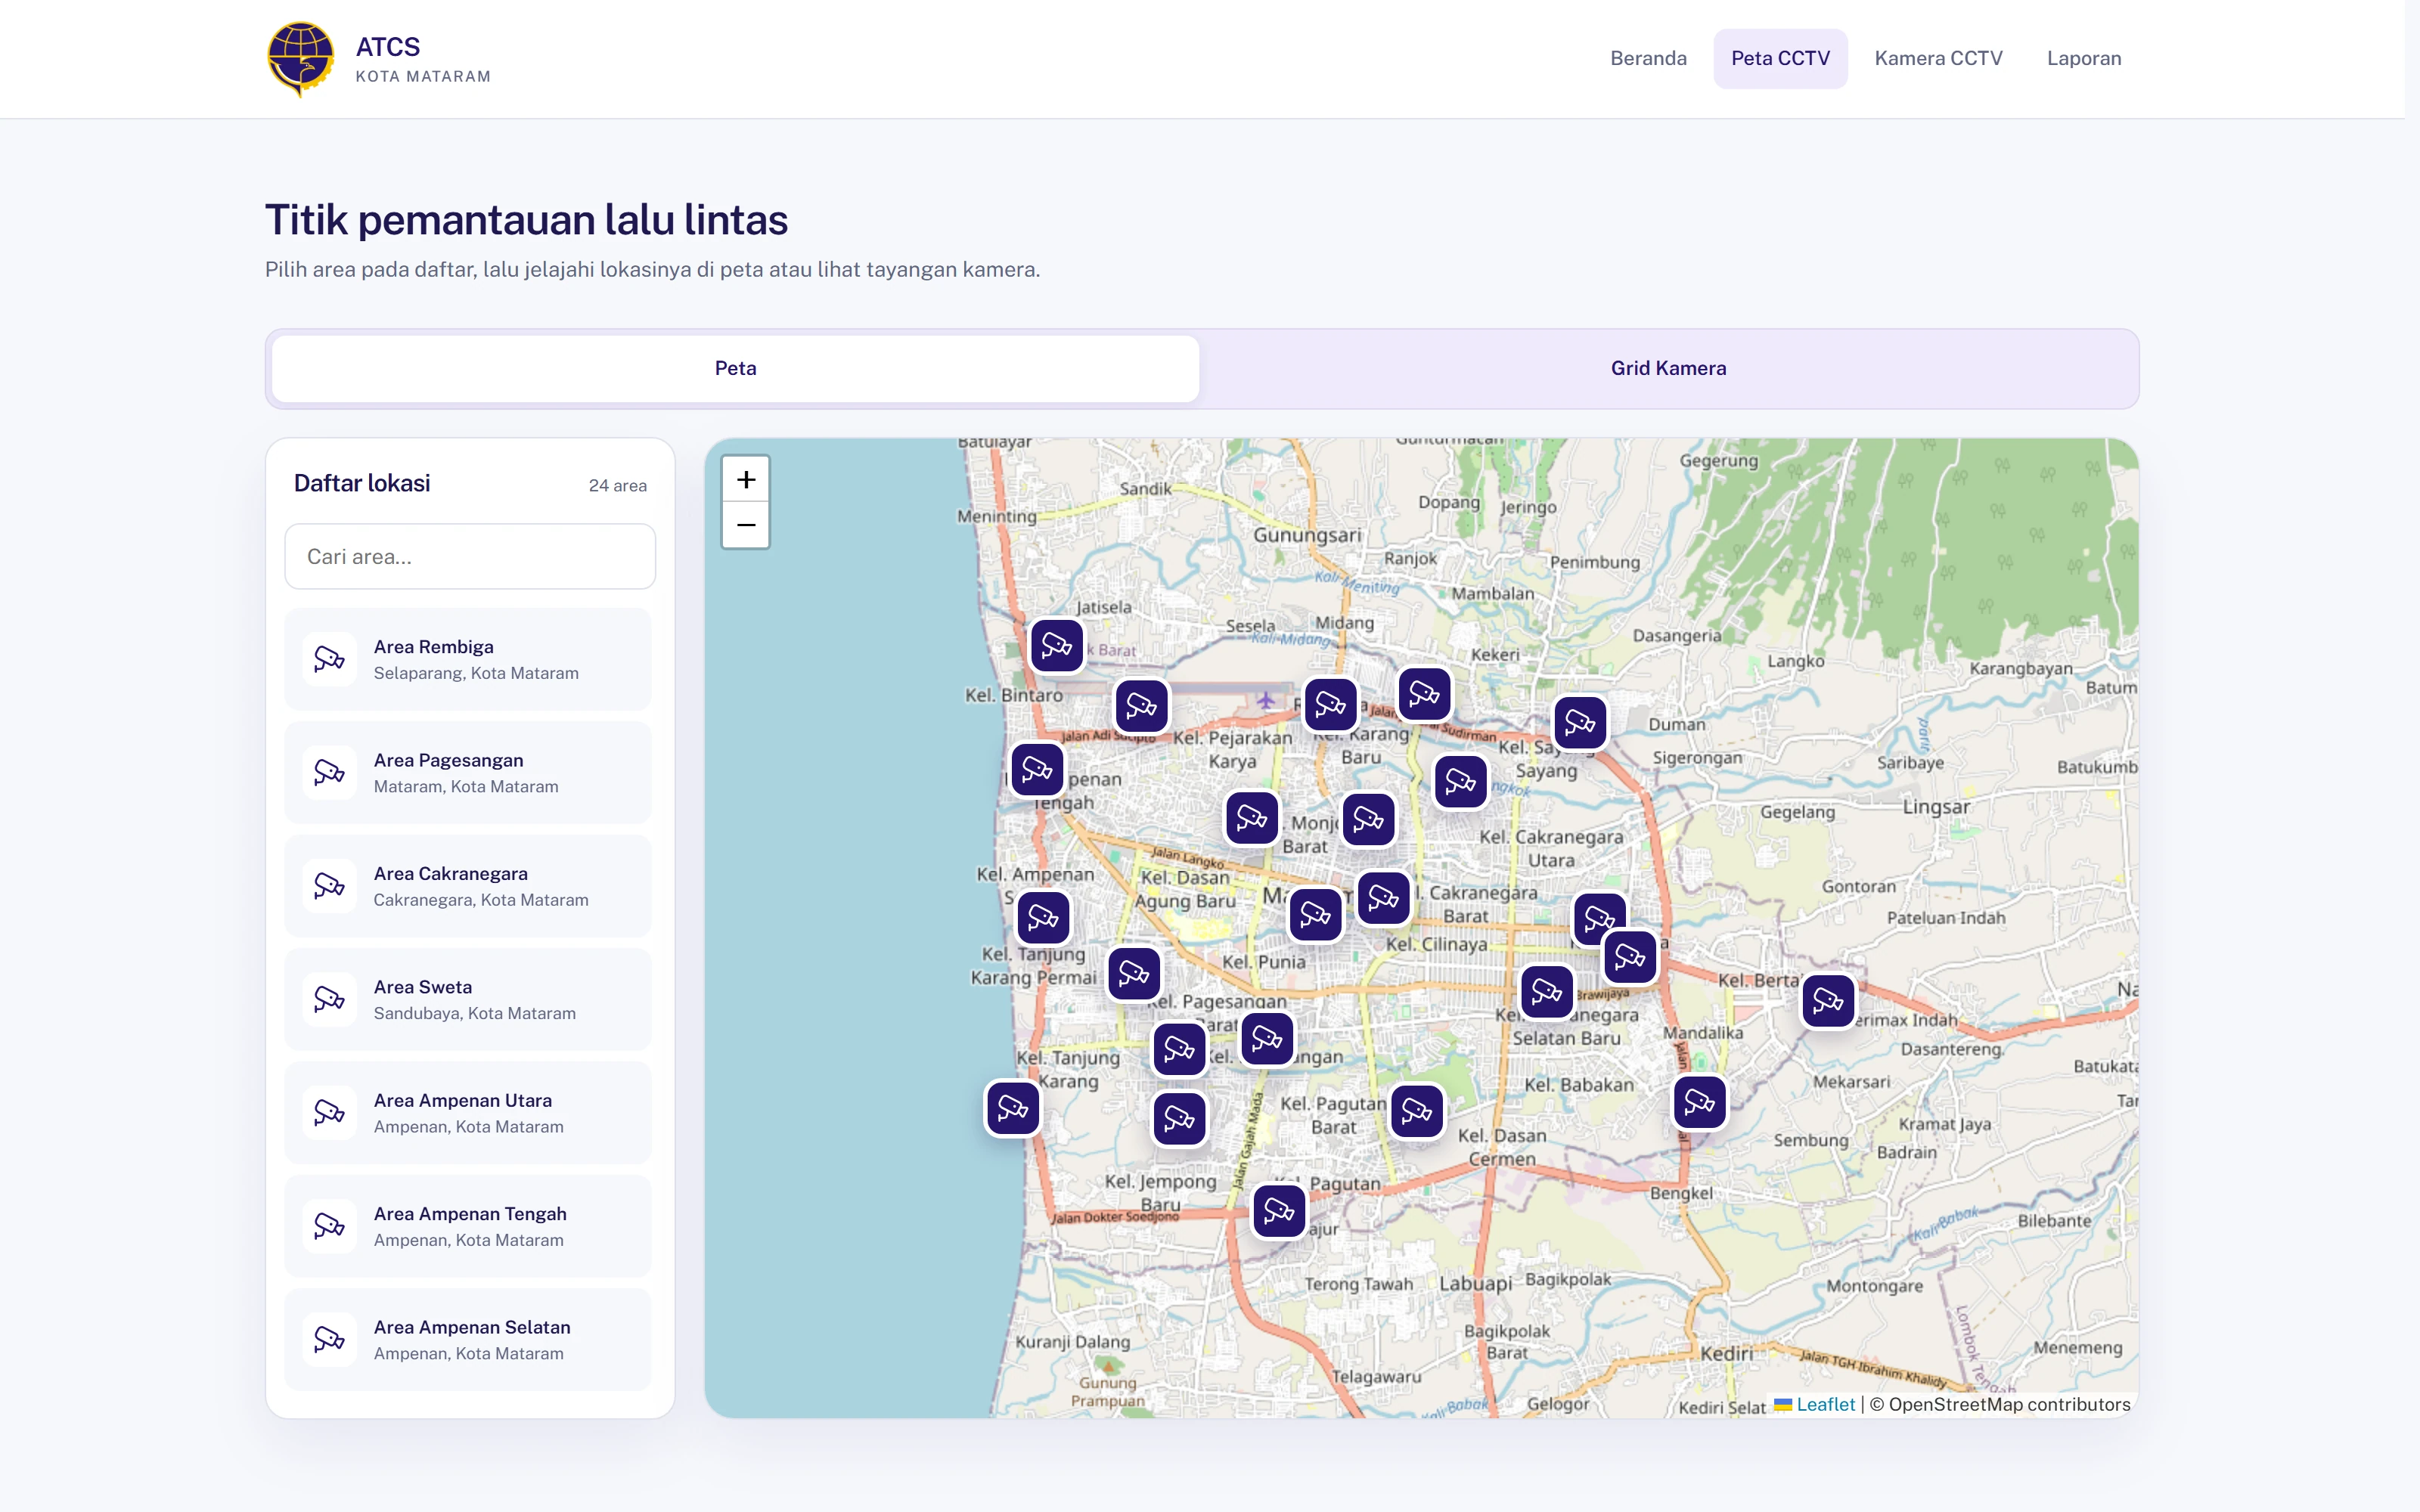Open the CCTV marker near Kel. Ampenan

point(1043,917)
